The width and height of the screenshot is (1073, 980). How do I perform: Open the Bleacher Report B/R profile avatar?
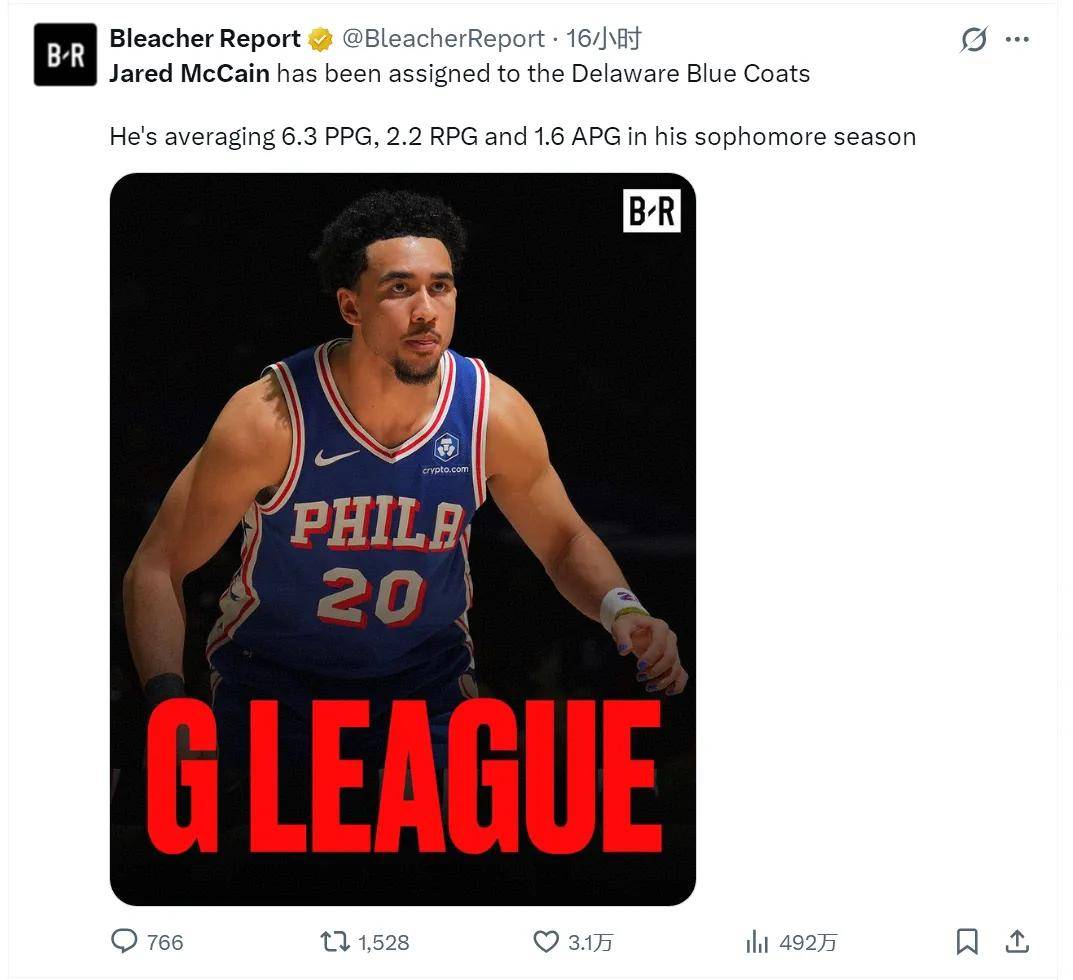[65, 55]
